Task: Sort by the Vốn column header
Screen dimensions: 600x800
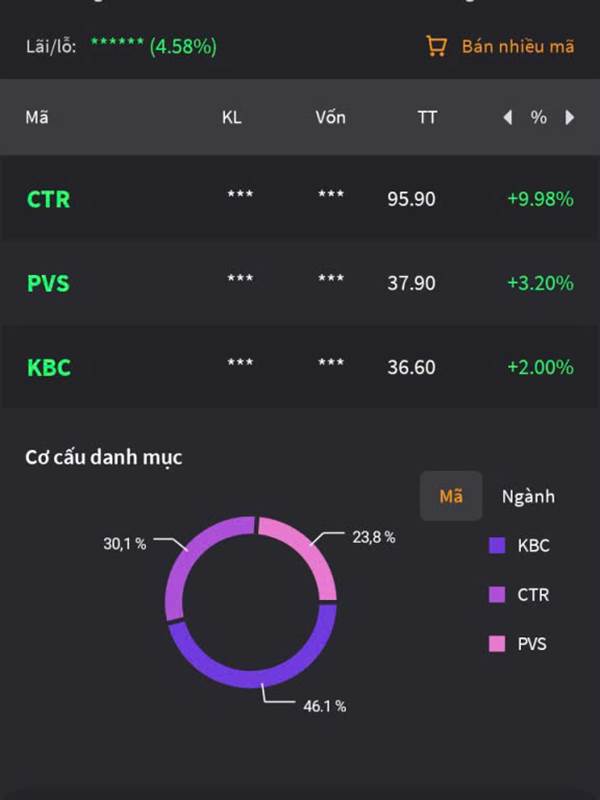Action: pos(330,118)
